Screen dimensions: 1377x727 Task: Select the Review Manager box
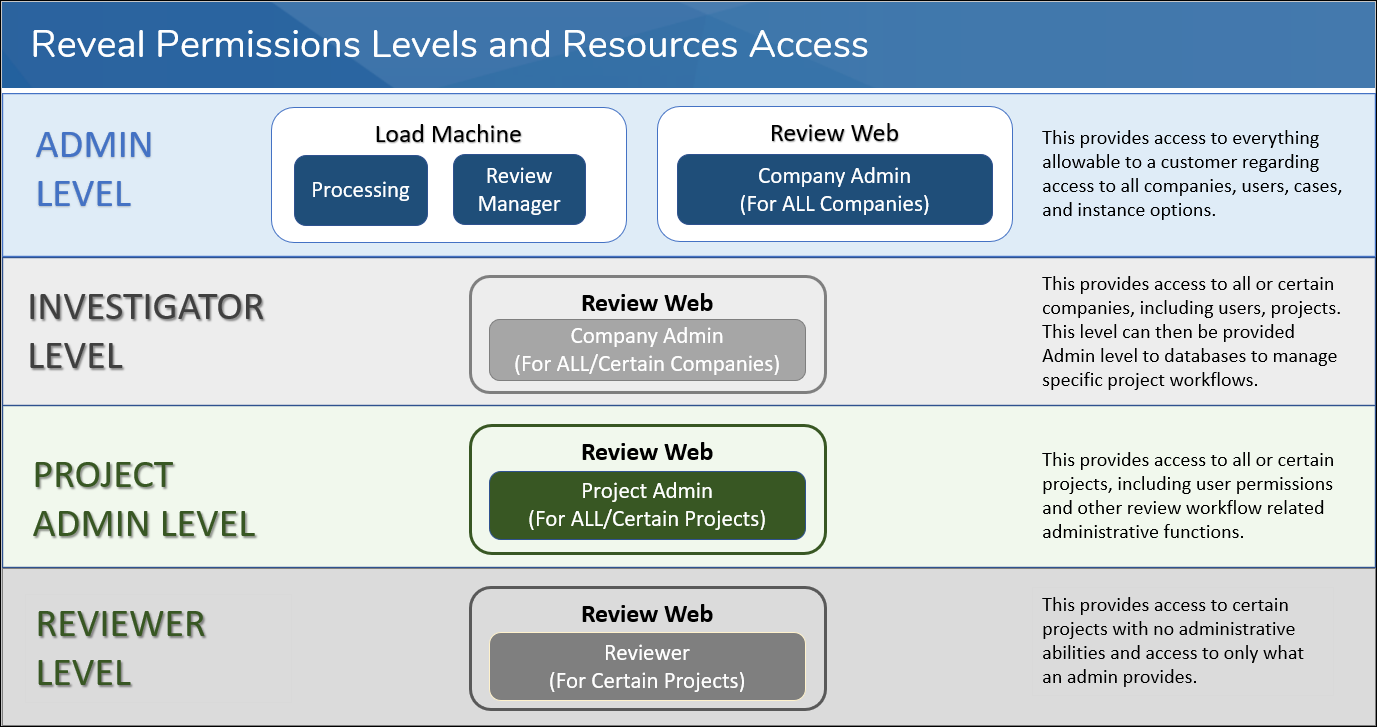pos(519,189)
